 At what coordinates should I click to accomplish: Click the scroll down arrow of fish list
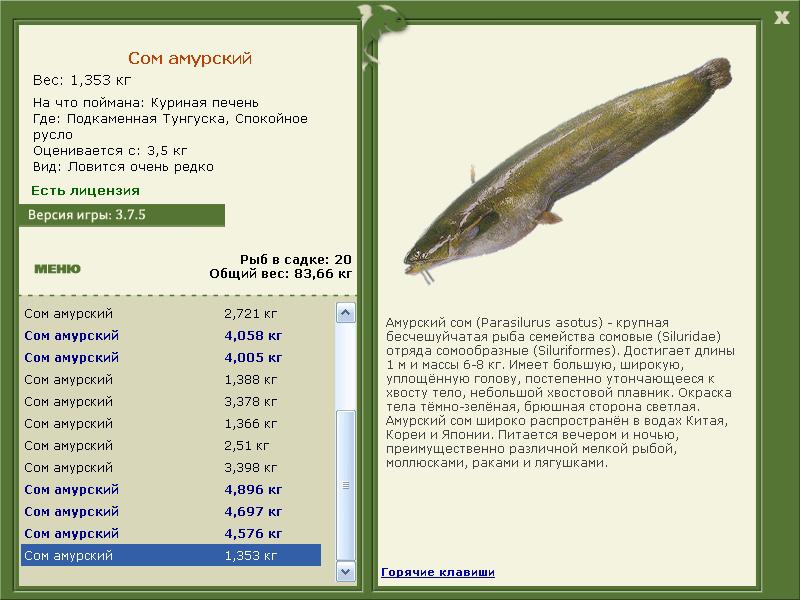tap(345, 571)
